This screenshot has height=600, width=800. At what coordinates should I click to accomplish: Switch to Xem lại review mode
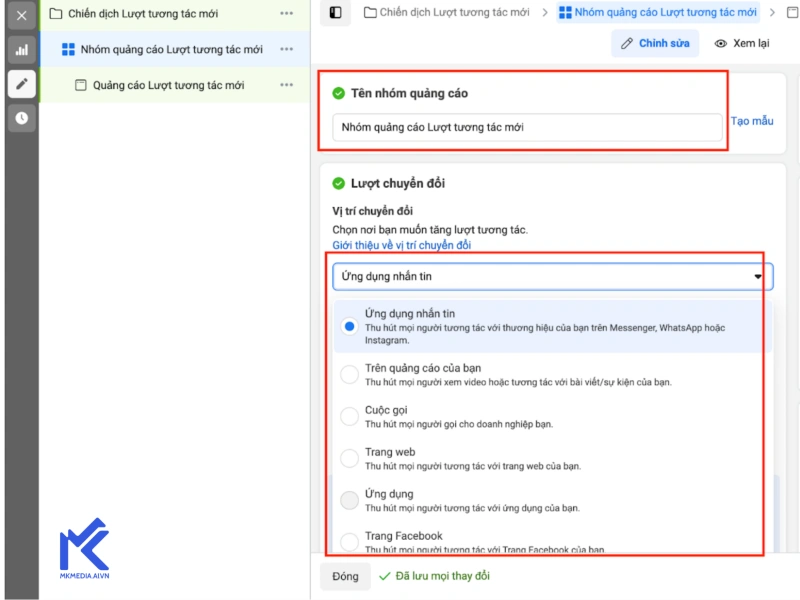click(742, 43)
